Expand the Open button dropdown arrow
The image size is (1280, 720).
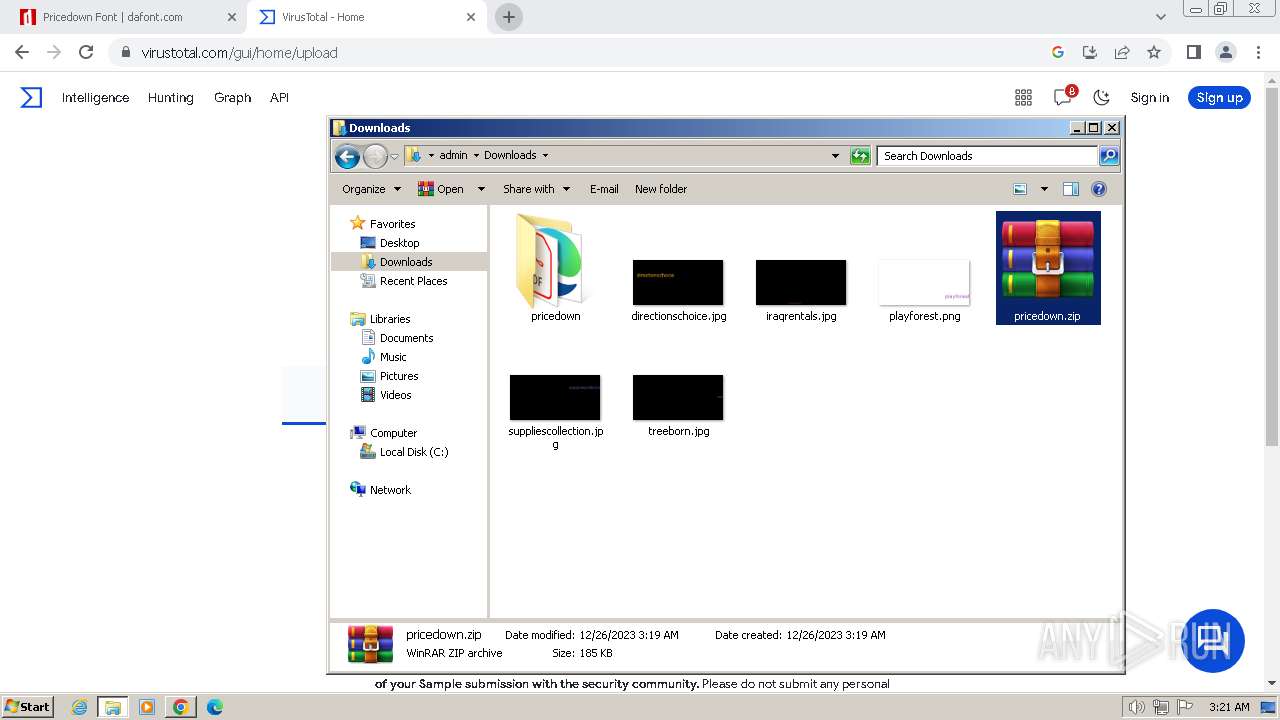point(481,189)
